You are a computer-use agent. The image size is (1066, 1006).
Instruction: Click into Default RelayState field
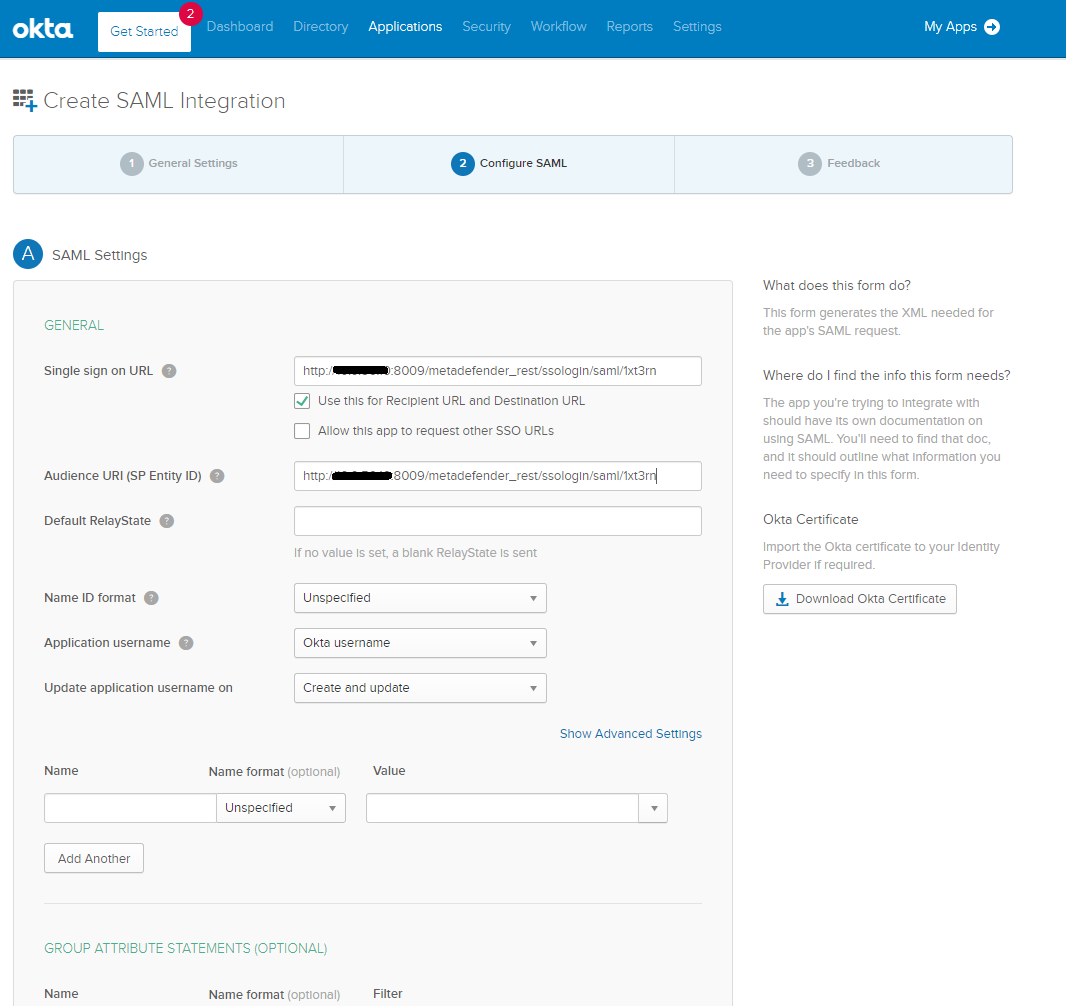pos(498,521)
